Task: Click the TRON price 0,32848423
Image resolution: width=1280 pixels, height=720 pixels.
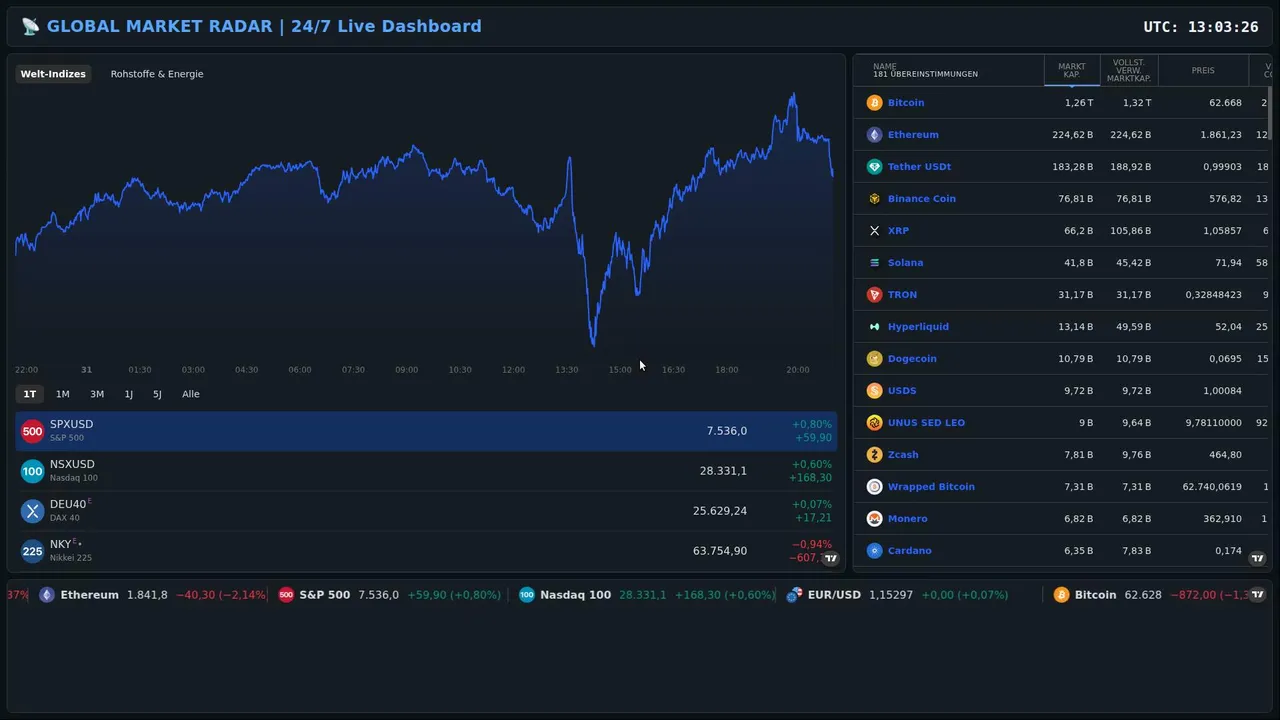Action: [1213, 295]
